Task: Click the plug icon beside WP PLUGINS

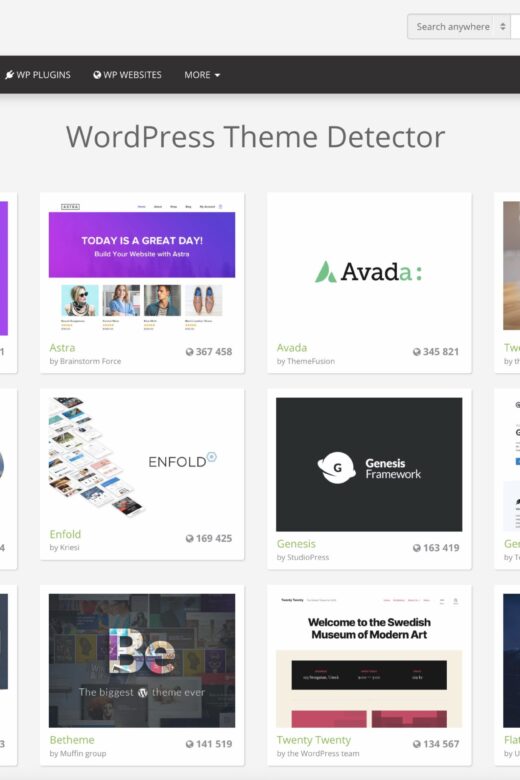Action: 9,75
